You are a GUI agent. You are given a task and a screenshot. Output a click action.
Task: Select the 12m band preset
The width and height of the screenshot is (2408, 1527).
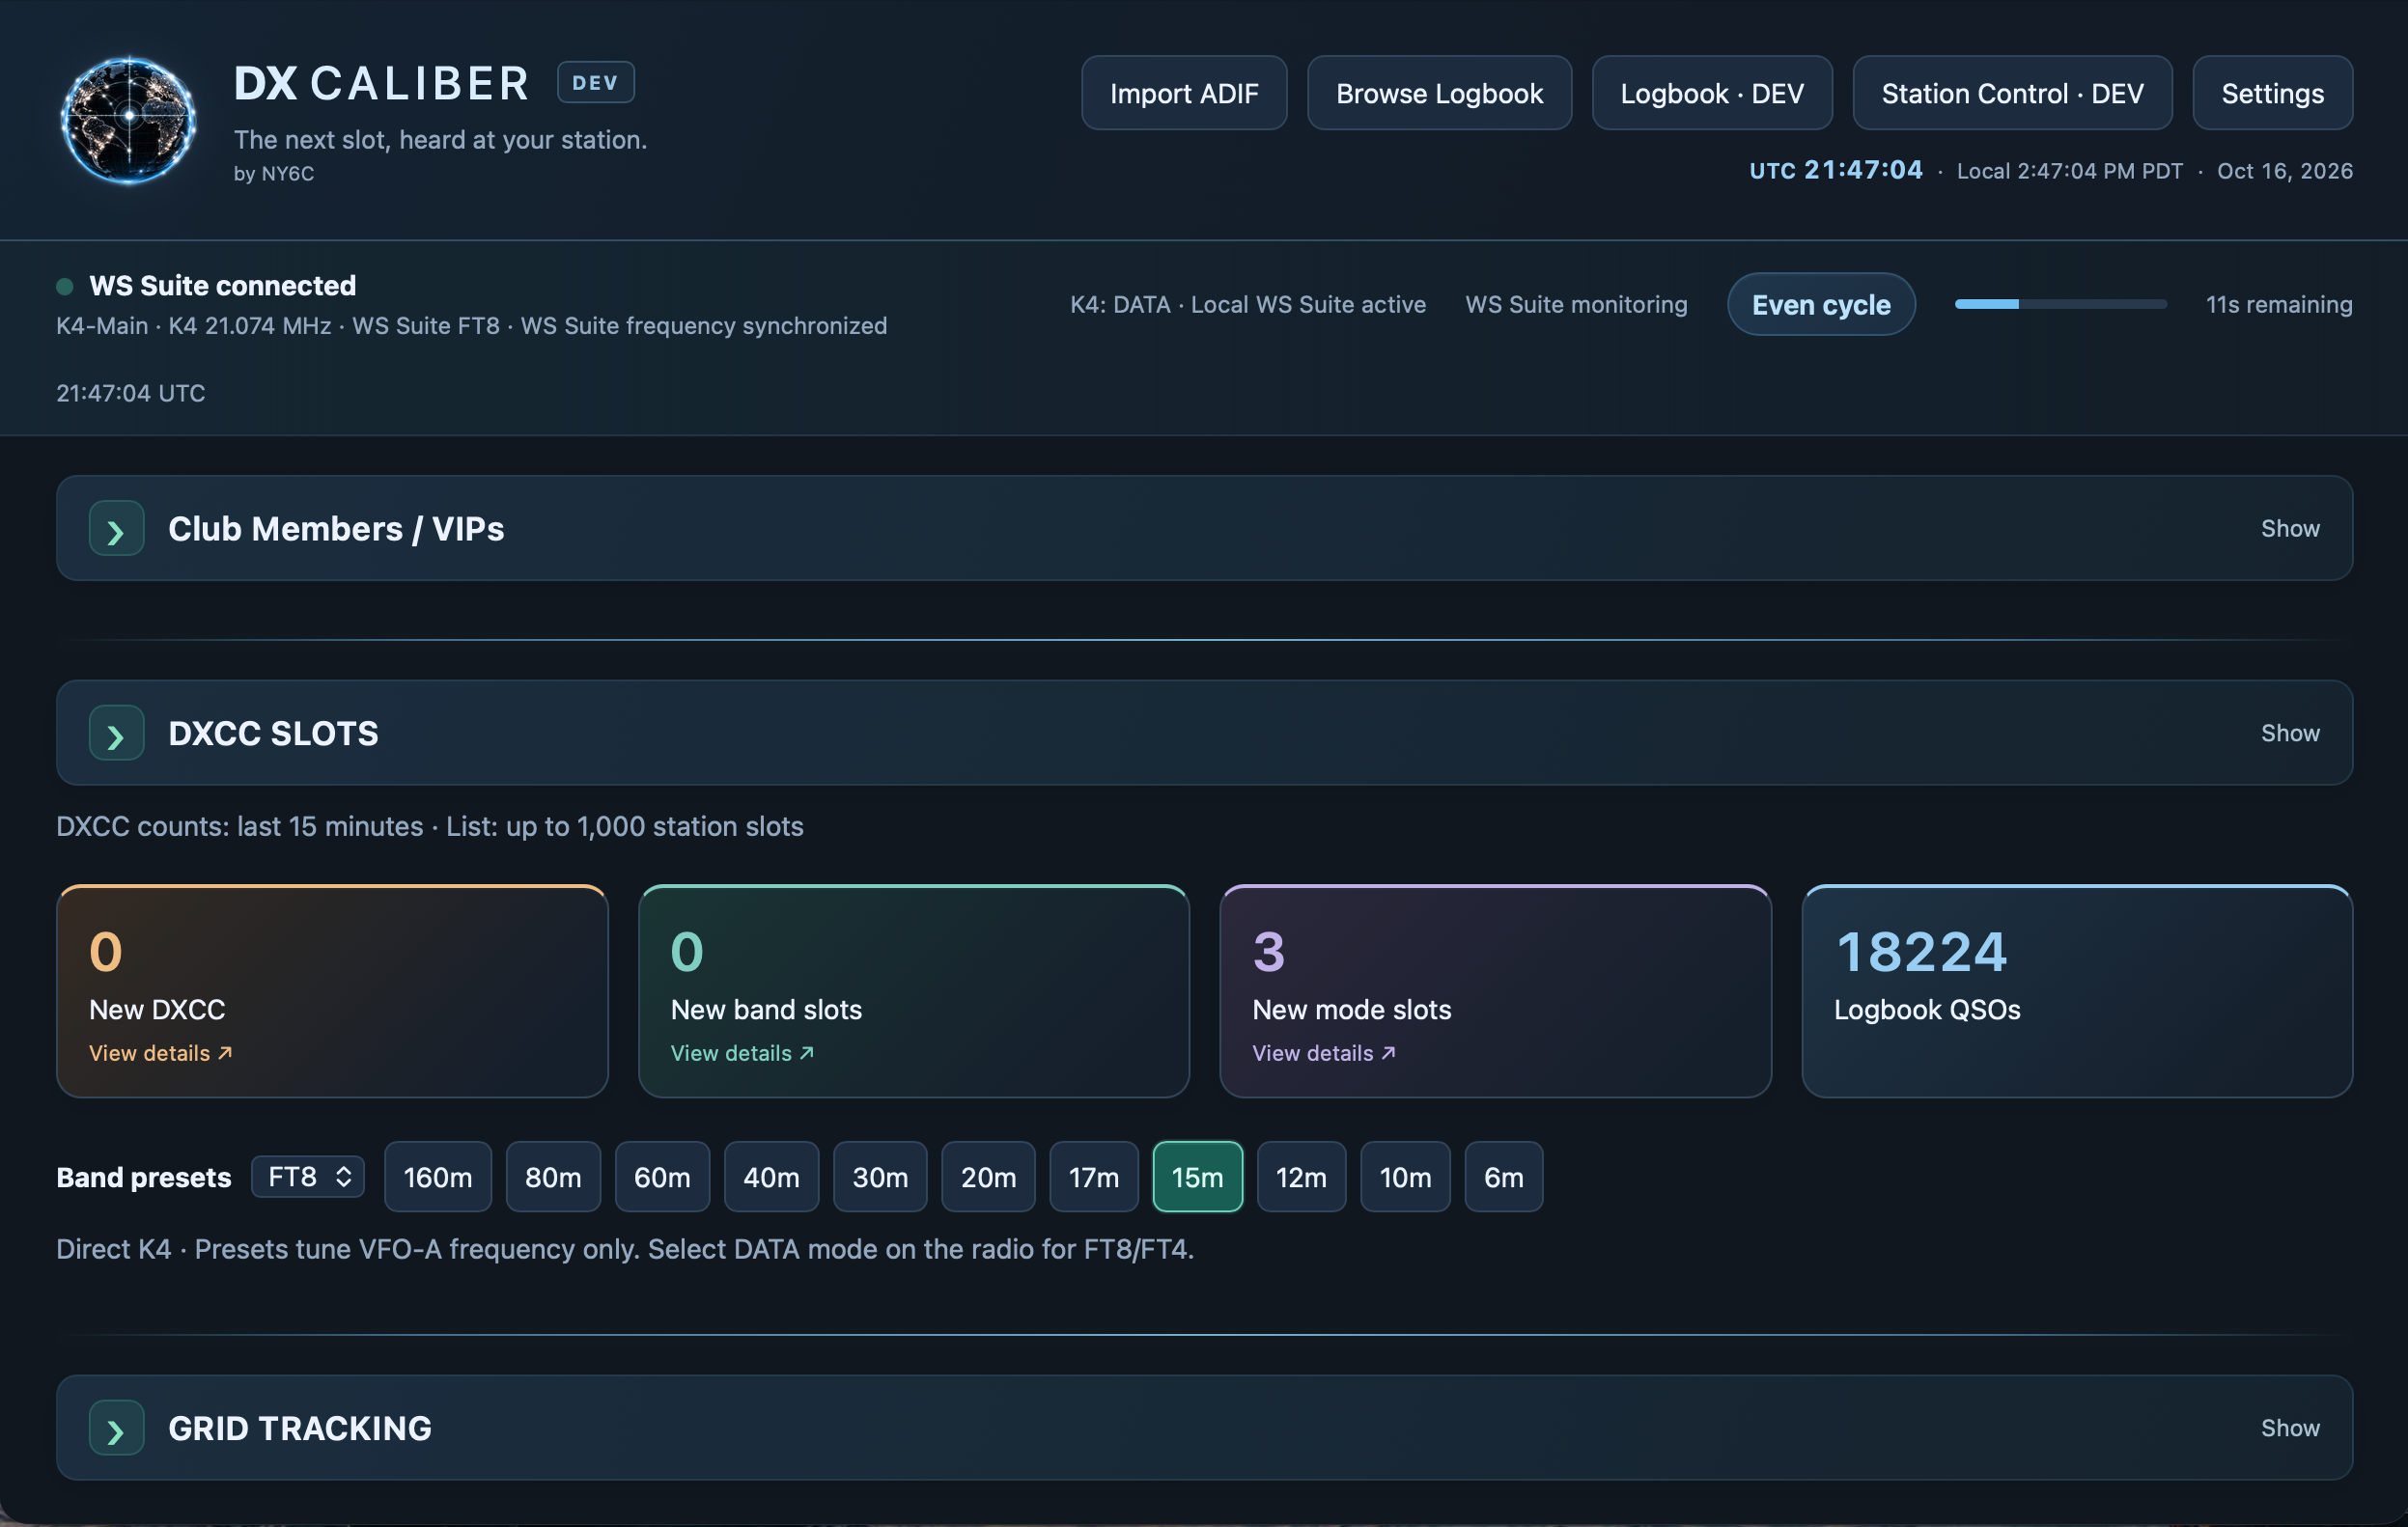click(1301, 1177)
